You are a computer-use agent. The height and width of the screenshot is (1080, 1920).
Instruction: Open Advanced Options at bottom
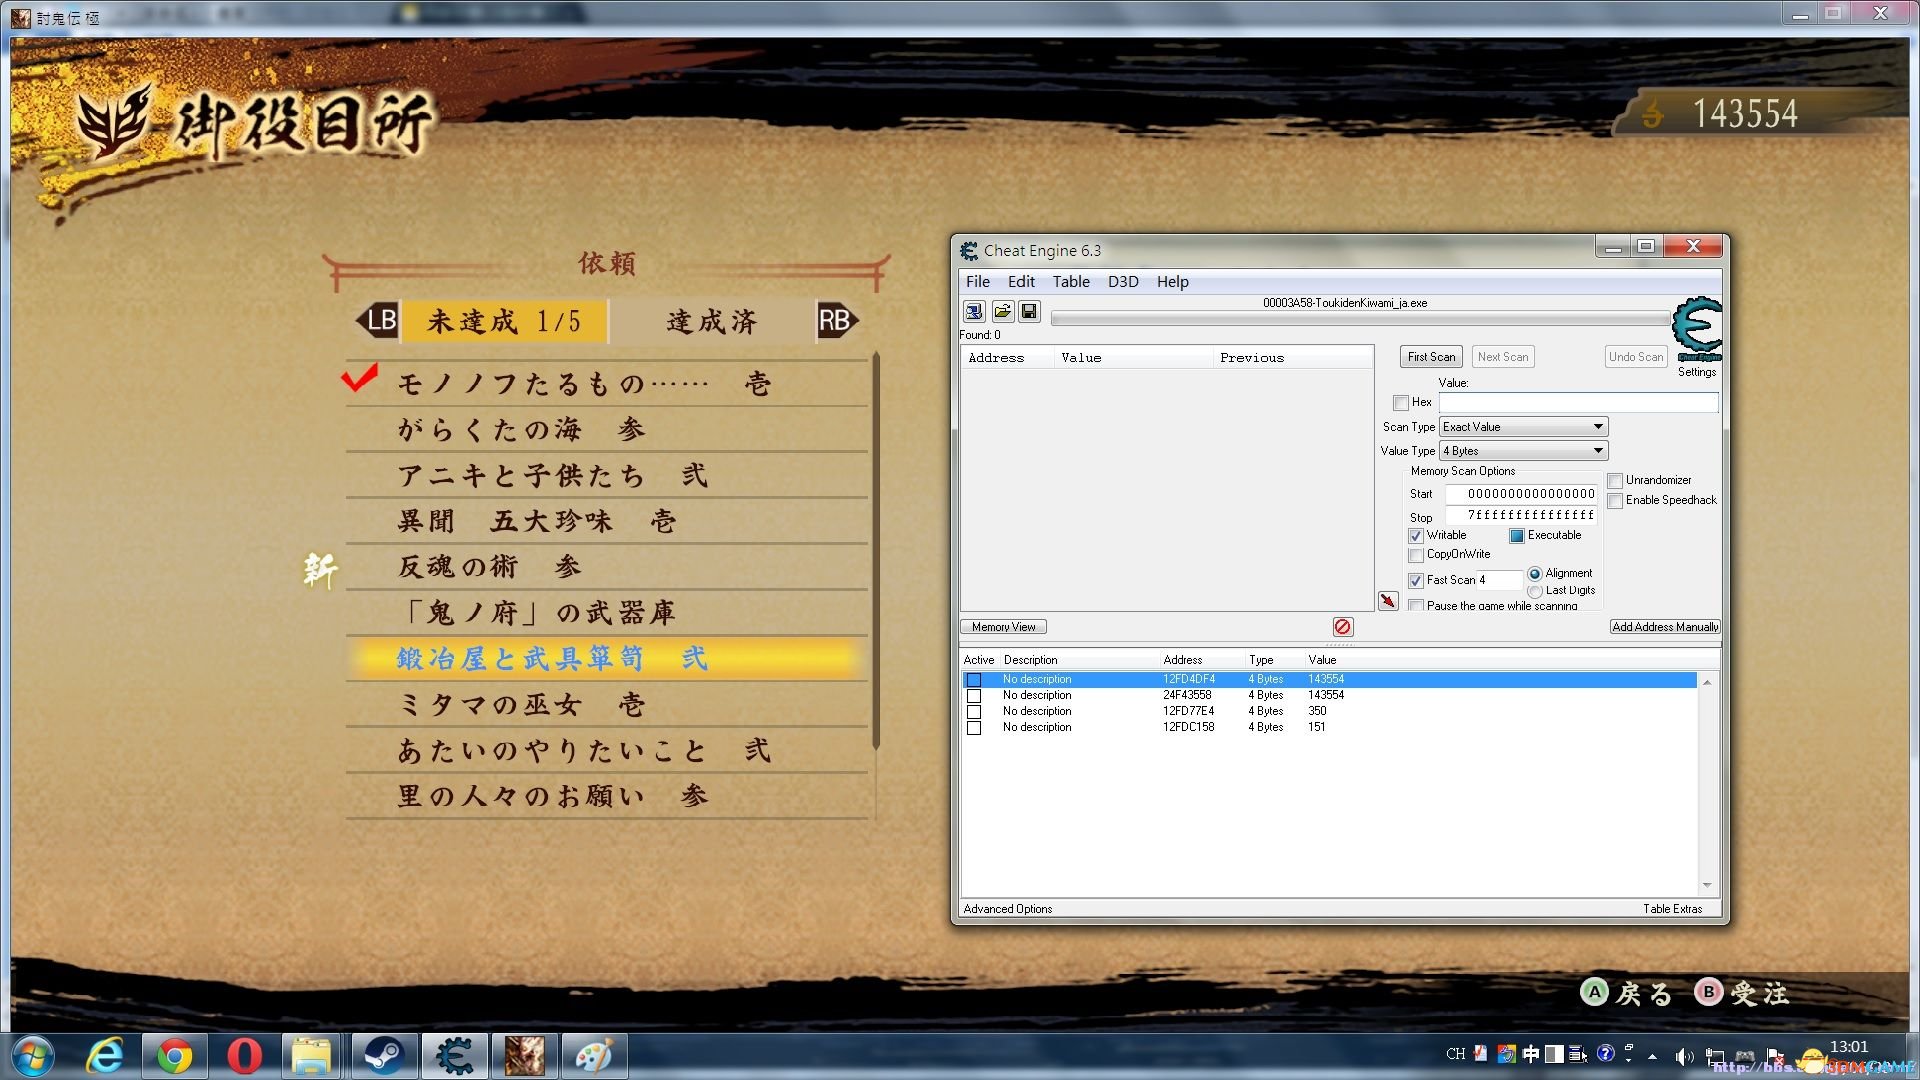pos(1008,909)
